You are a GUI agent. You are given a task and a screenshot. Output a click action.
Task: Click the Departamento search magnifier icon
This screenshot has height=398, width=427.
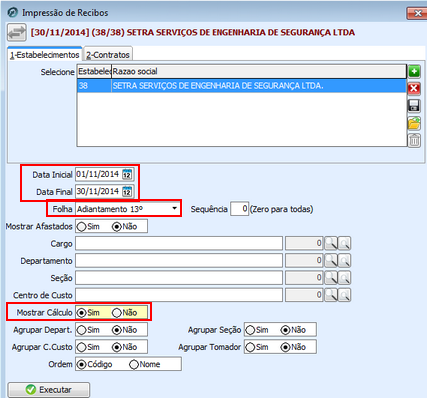point(331,261)
